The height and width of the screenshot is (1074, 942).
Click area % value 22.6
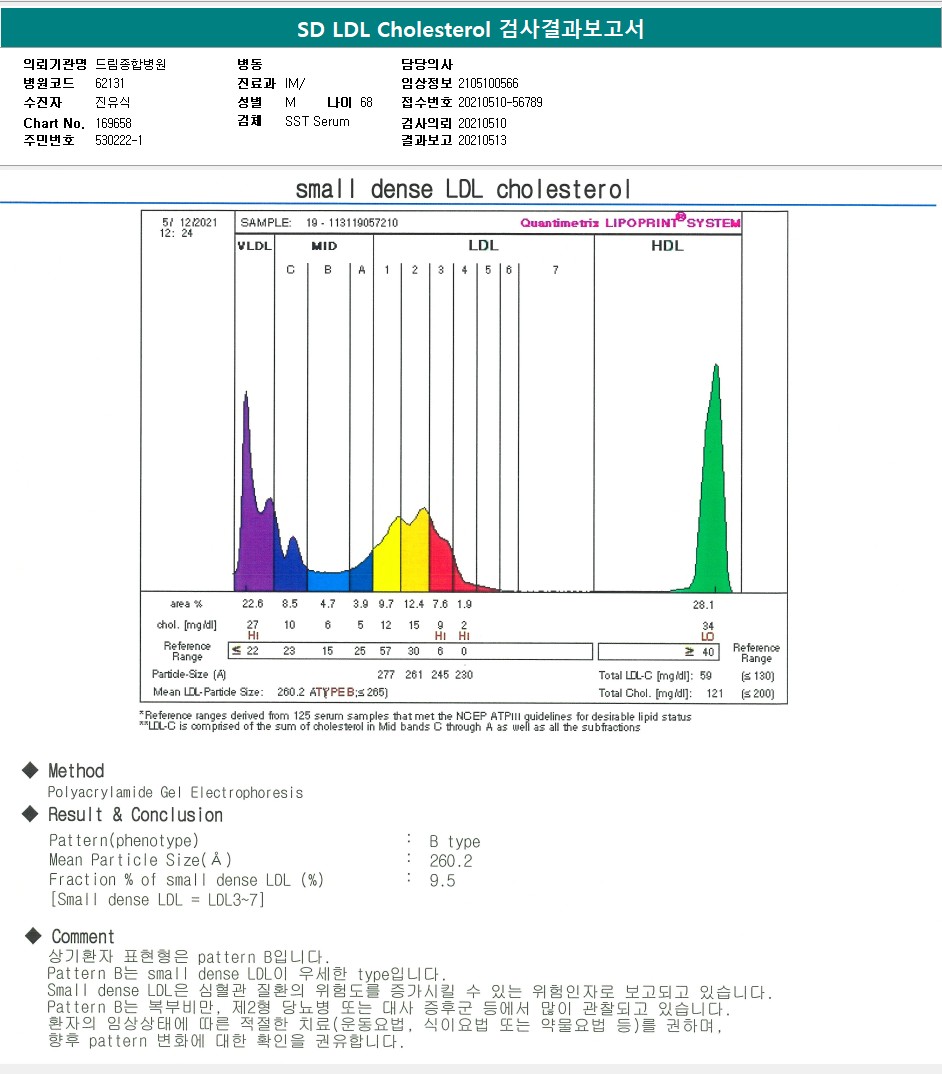point(253,604)
